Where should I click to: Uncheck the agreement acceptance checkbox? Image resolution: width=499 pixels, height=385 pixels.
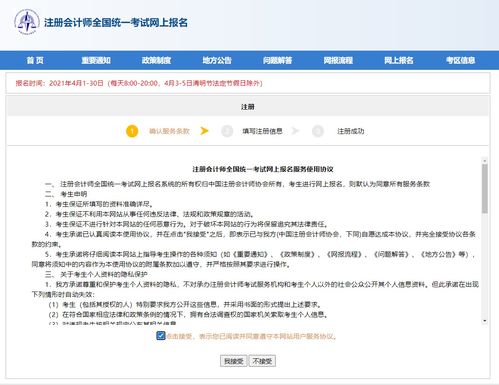(x=161, y=336)
